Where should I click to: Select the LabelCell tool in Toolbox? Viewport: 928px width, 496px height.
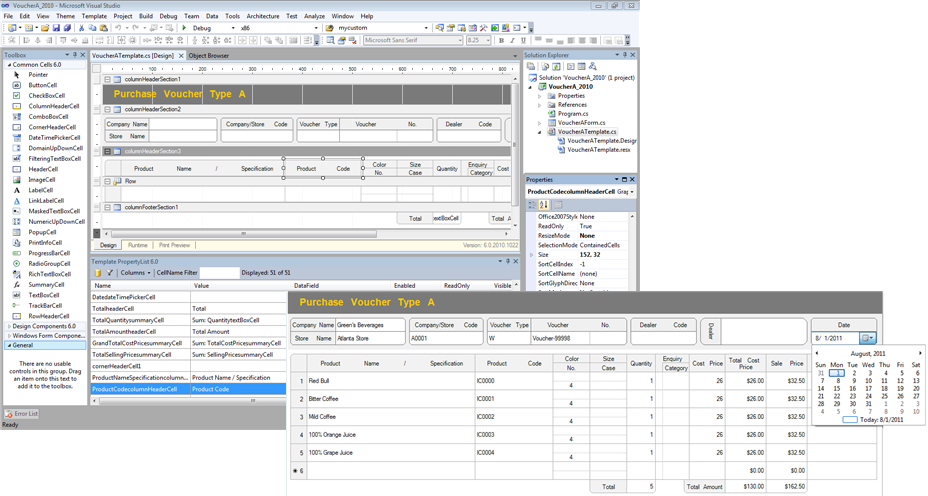coord(40,190)
